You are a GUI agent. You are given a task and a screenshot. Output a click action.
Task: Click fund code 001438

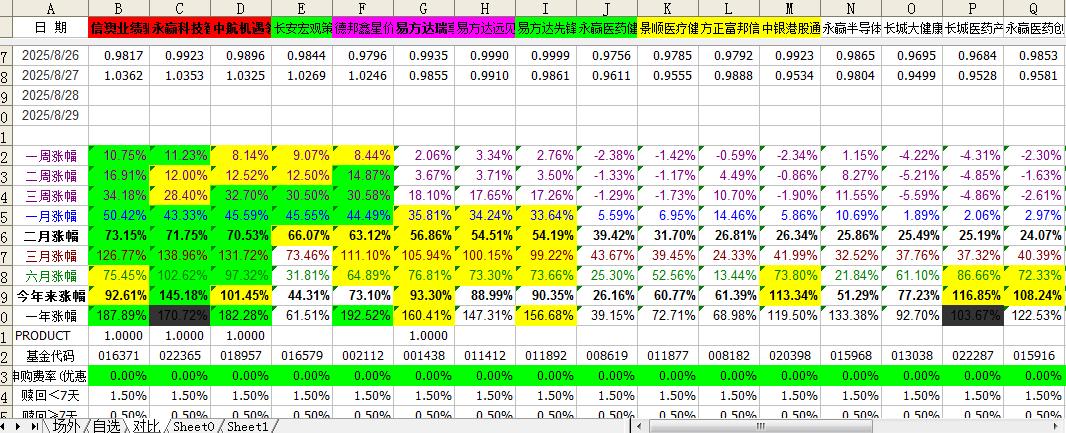click(424, 356)
